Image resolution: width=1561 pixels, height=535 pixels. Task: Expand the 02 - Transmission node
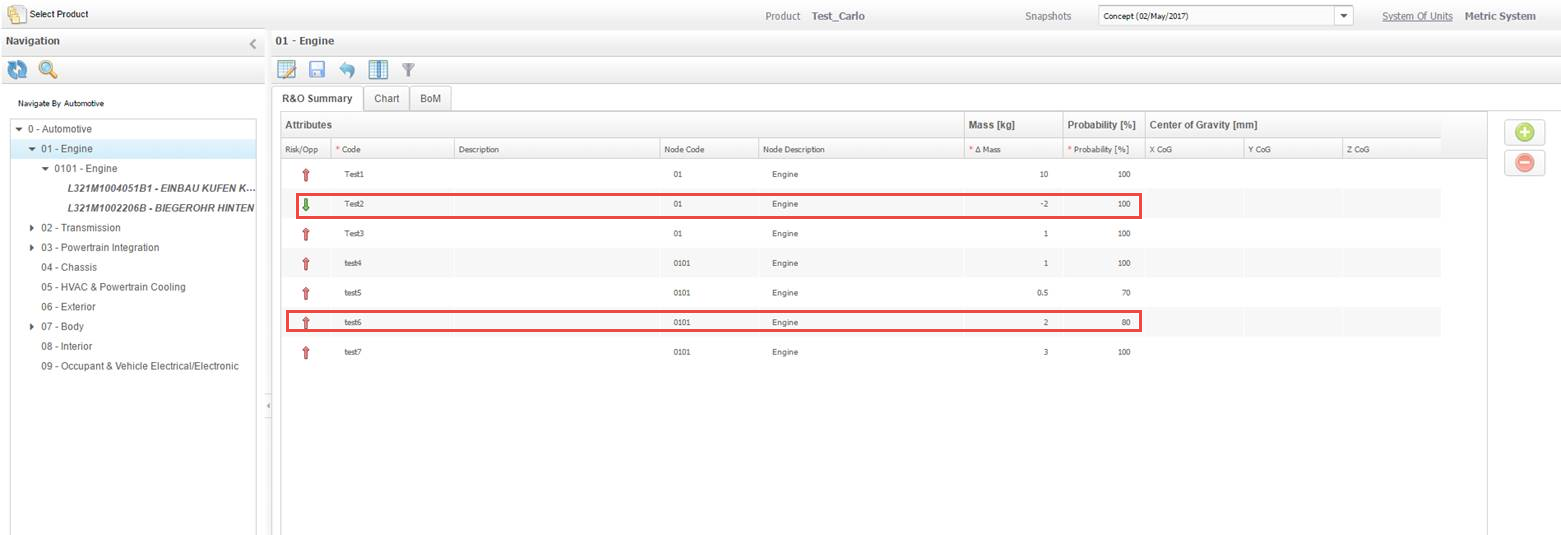coord(32,228)
